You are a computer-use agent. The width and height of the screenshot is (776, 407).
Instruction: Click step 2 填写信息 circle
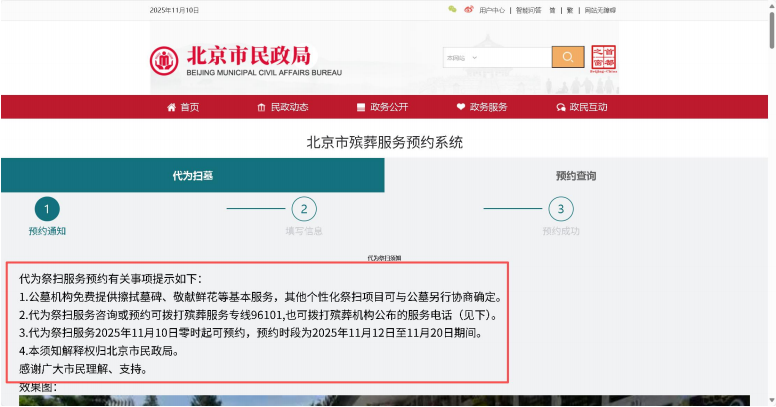[x=304, y=208]
